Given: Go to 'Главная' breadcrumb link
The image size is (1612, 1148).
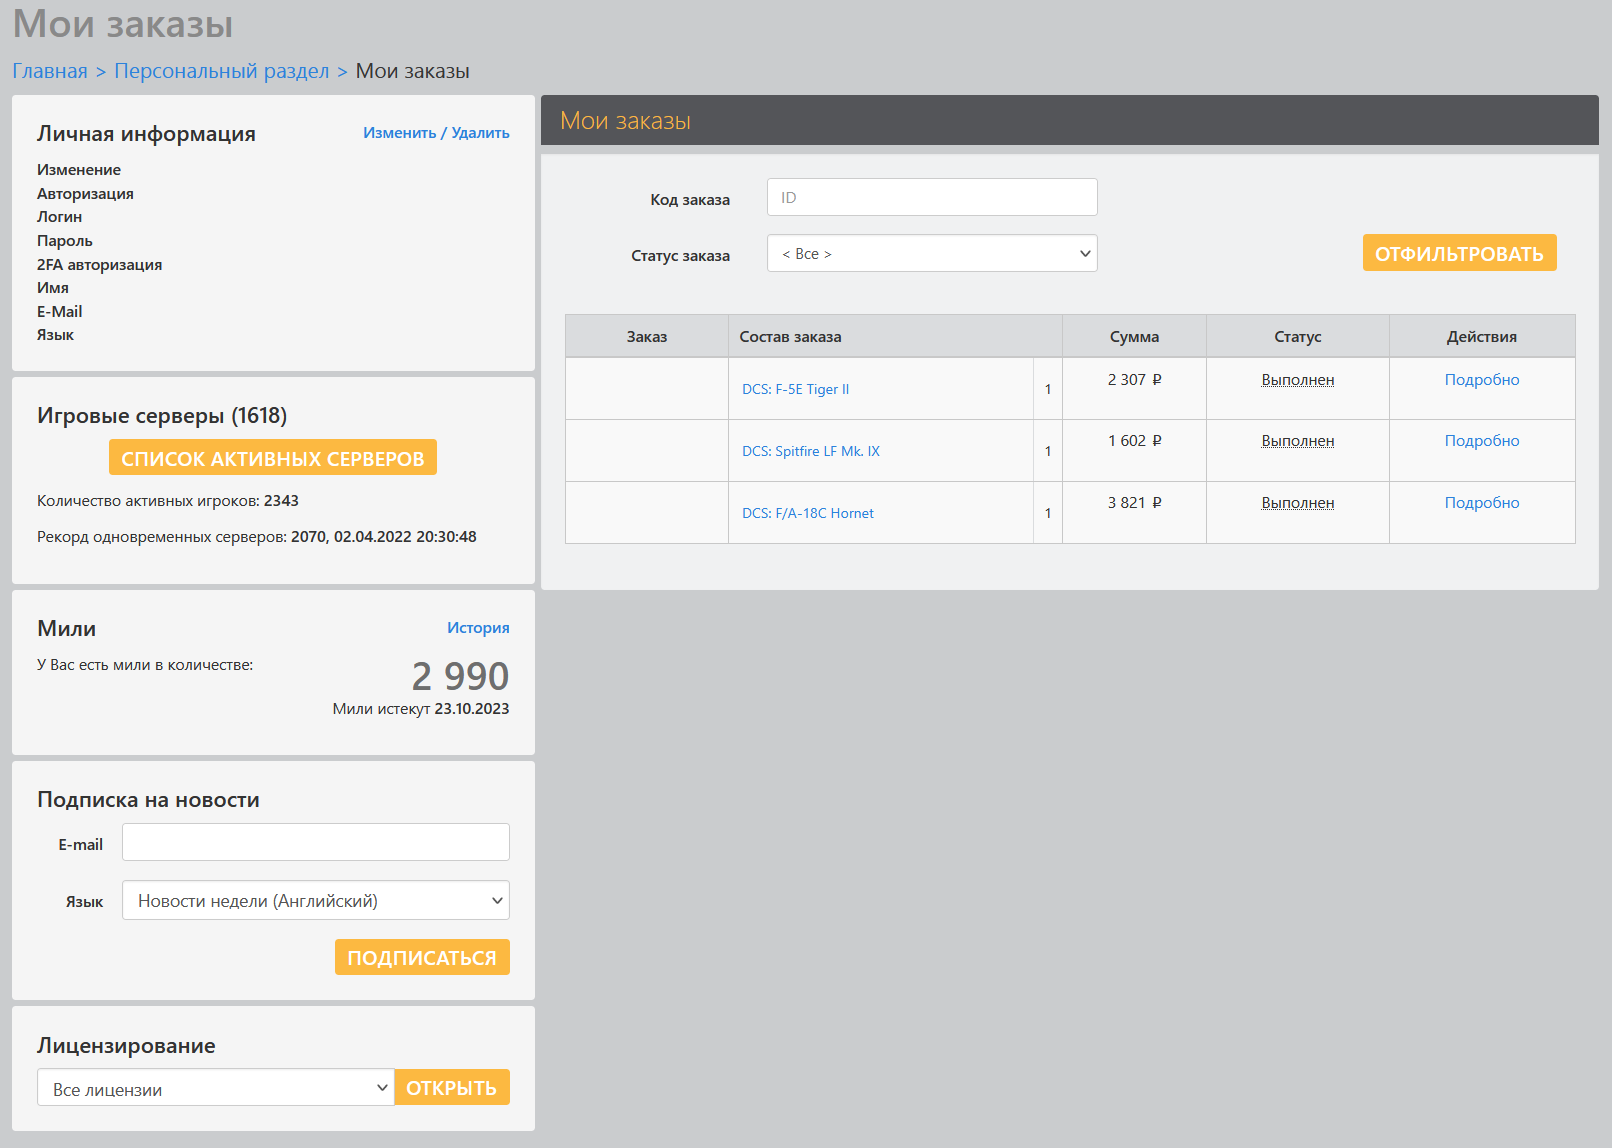Looking at the screenshot, I should tap(50, 71).
